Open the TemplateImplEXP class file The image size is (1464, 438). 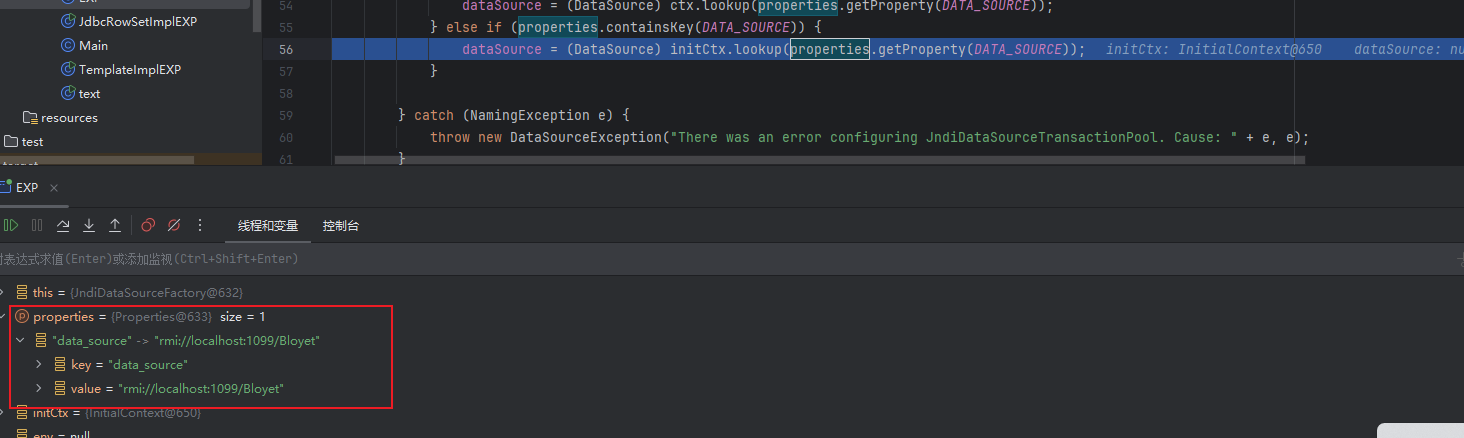129,70
